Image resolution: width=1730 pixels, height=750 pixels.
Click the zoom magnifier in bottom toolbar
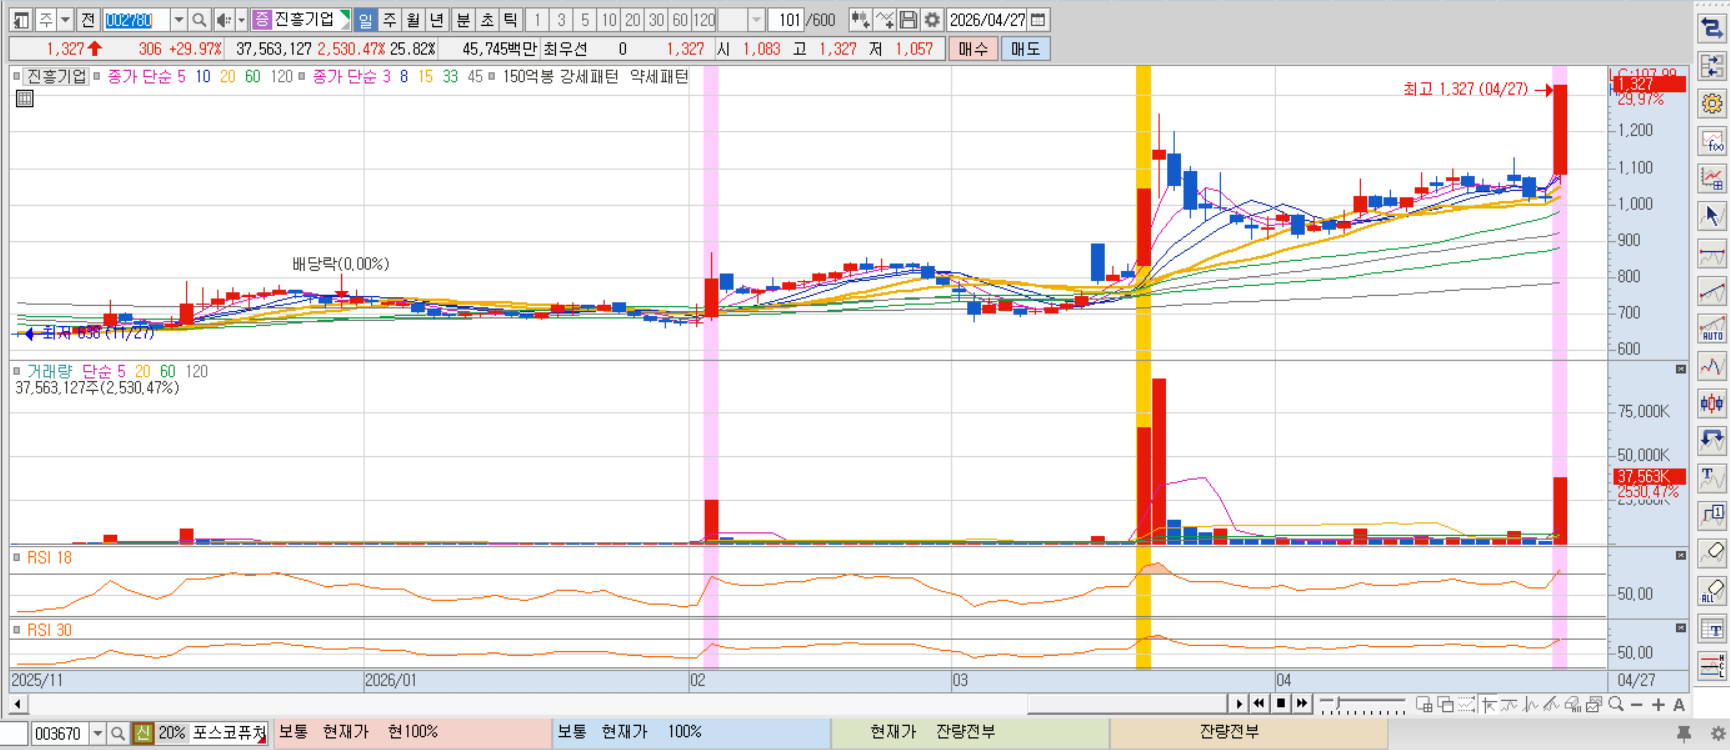(1616, 704)
